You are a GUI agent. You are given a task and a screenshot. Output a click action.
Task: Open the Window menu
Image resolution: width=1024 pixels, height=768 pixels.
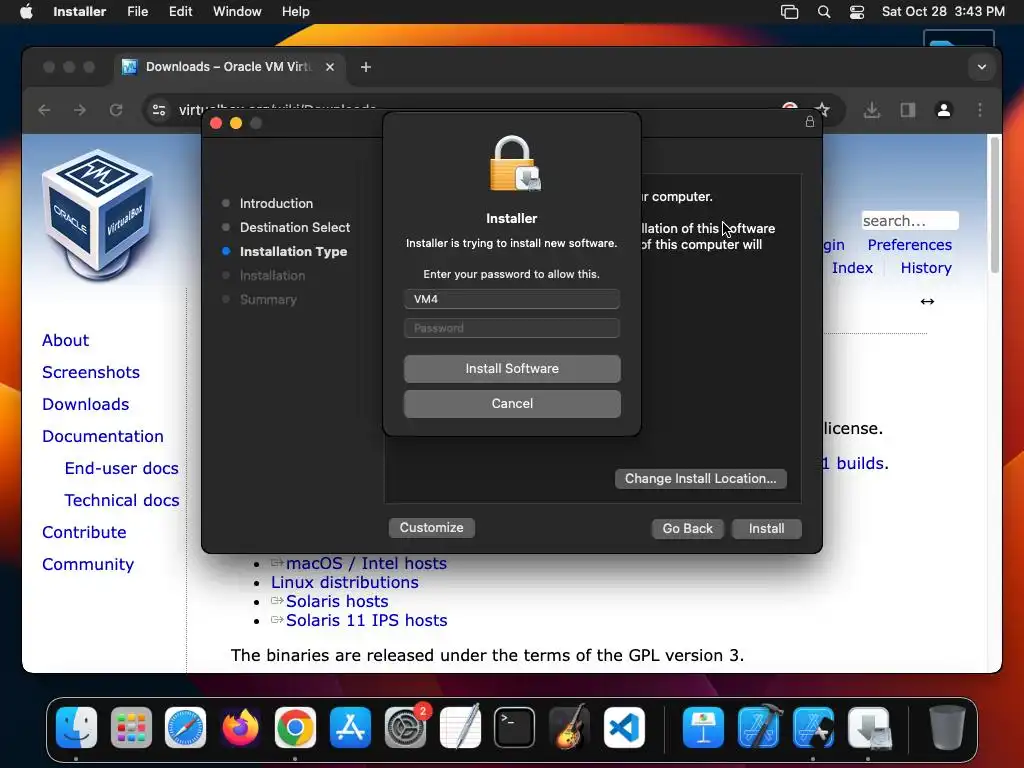(x=237, y=12)
